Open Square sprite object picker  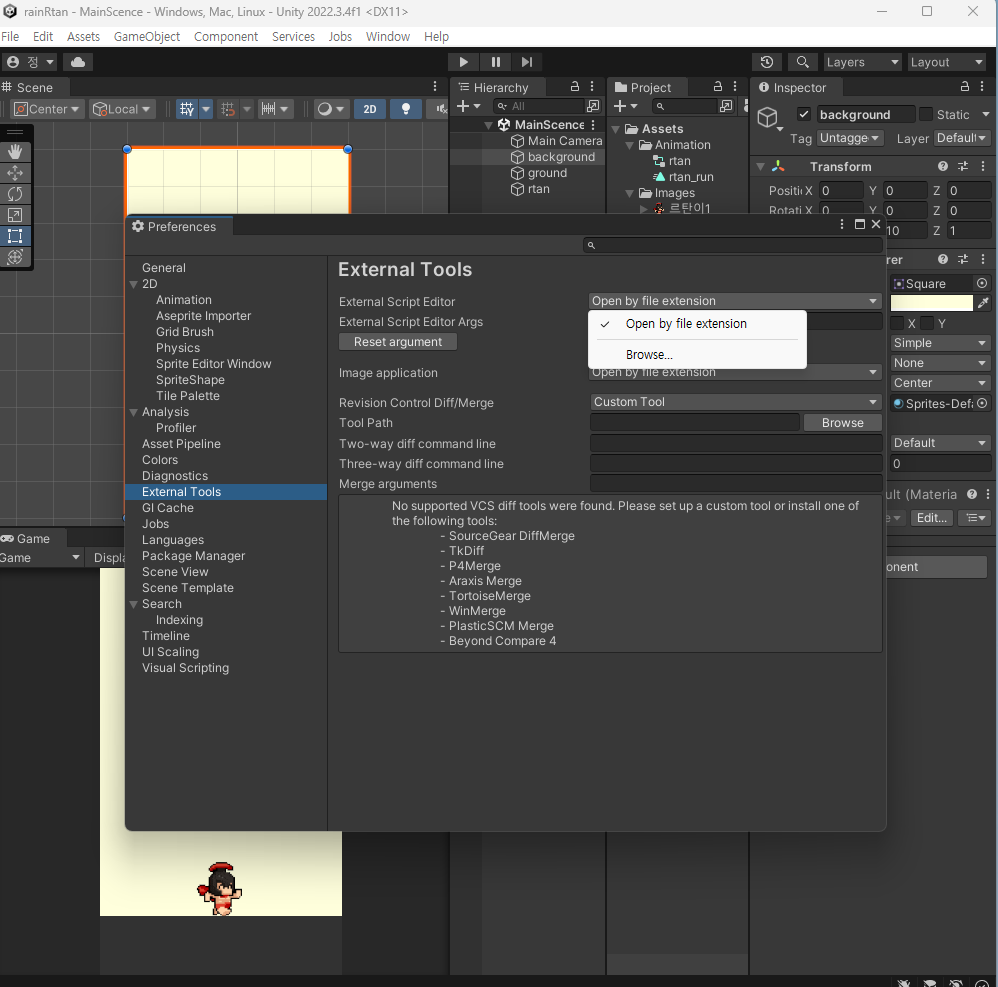(x=982, y=283)
